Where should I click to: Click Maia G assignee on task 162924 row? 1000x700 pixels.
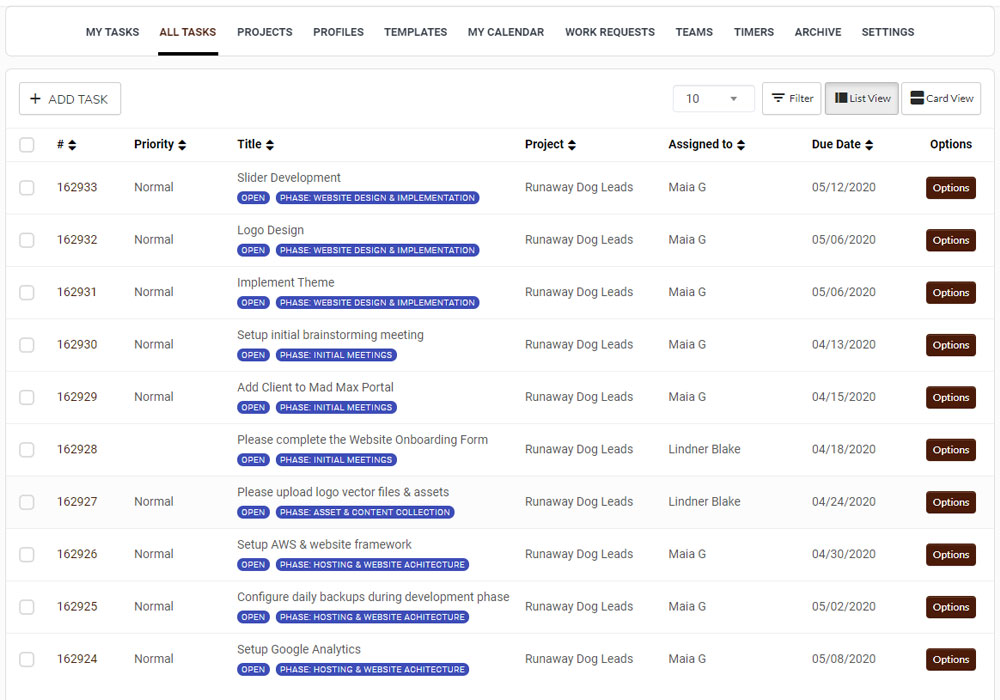687,659
